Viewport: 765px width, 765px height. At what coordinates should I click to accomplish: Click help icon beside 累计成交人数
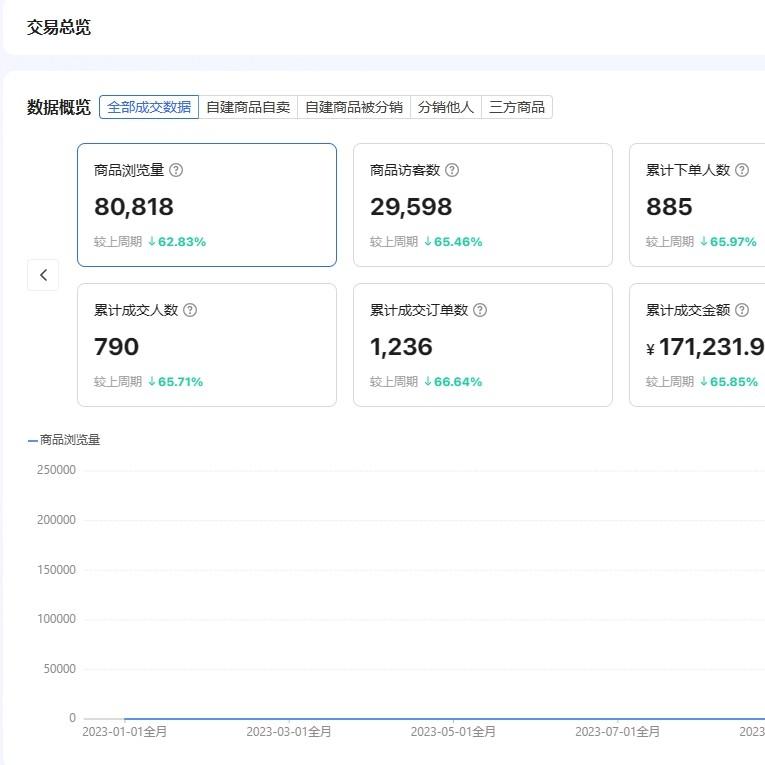(190, 310)
